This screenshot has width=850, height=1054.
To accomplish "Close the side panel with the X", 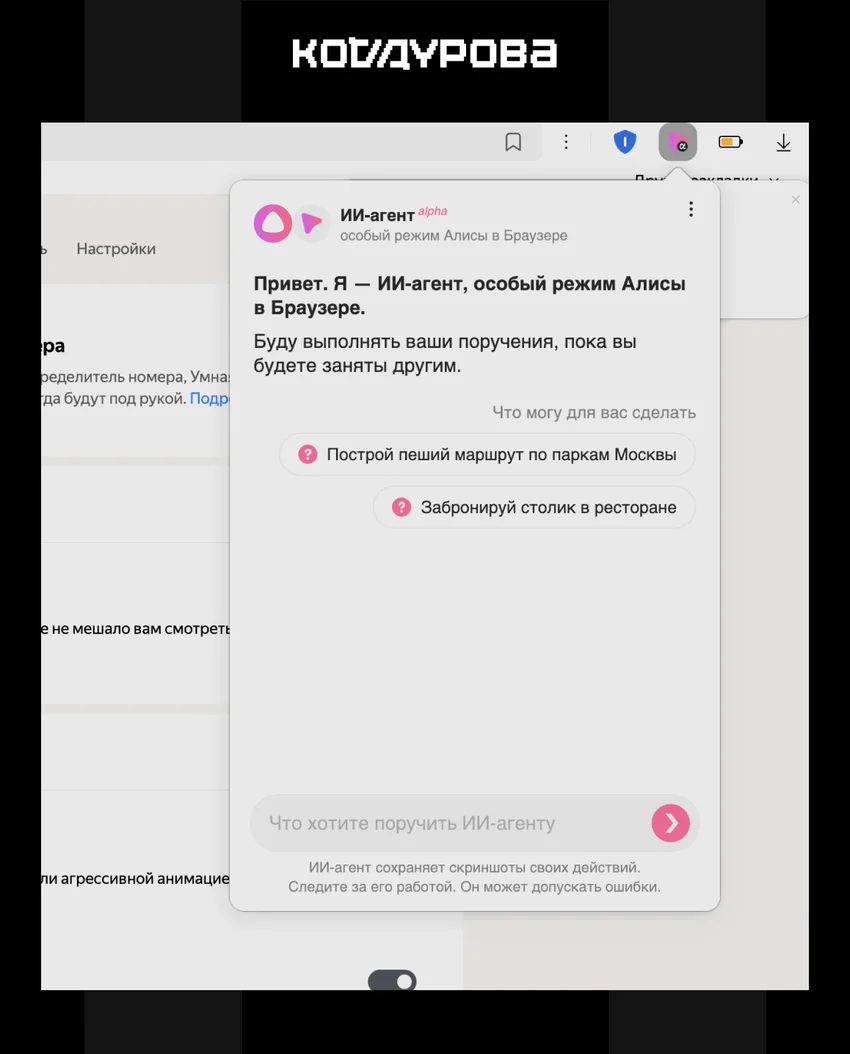I will (x=796, y=200).
